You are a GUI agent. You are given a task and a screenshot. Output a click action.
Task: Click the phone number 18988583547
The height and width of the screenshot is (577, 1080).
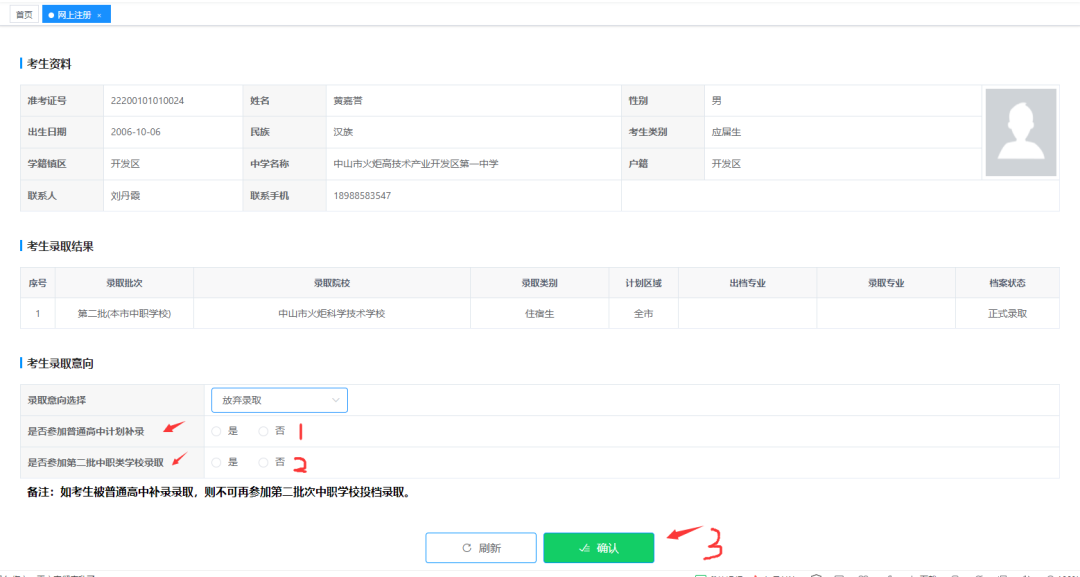coord(362,195)
